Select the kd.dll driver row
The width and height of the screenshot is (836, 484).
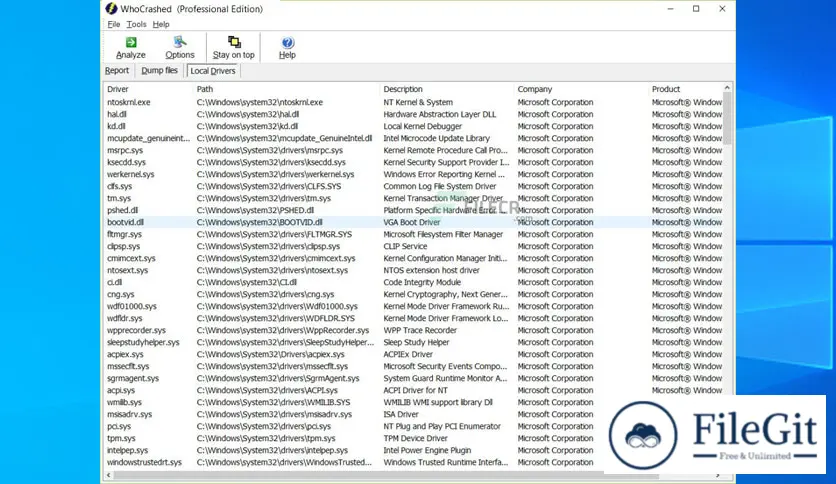point(413,126)
